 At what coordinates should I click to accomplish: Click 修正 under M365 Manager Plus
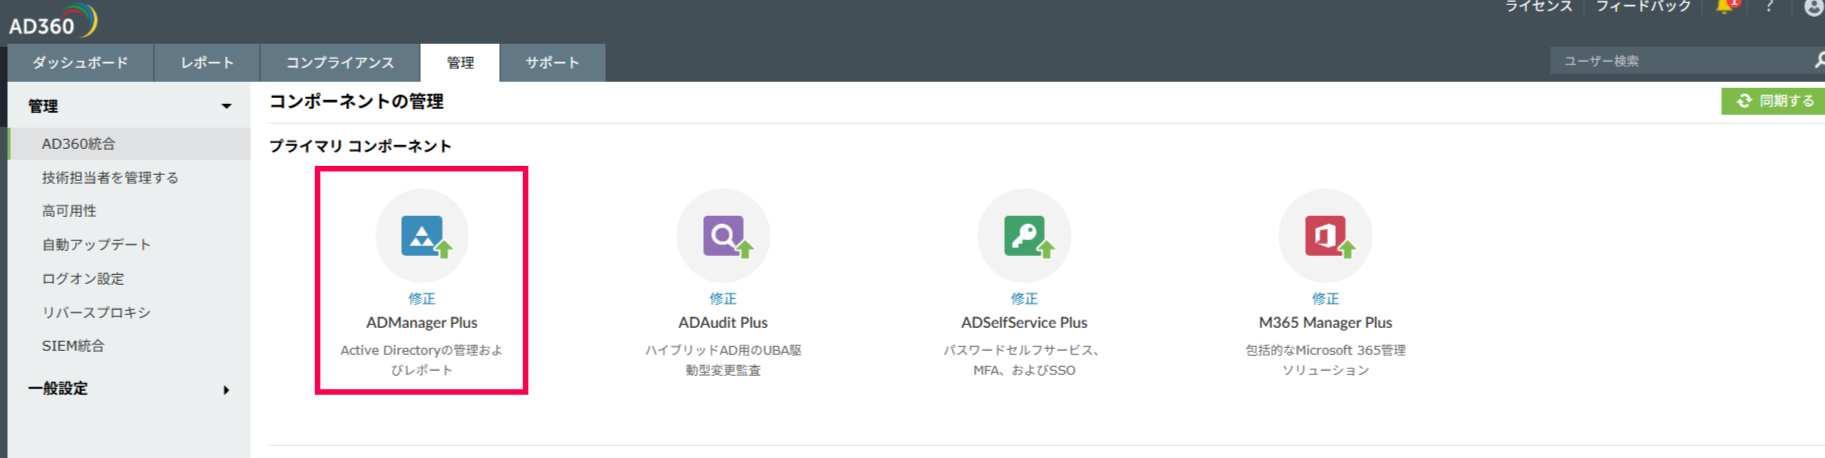click(x=1325, y=298)
